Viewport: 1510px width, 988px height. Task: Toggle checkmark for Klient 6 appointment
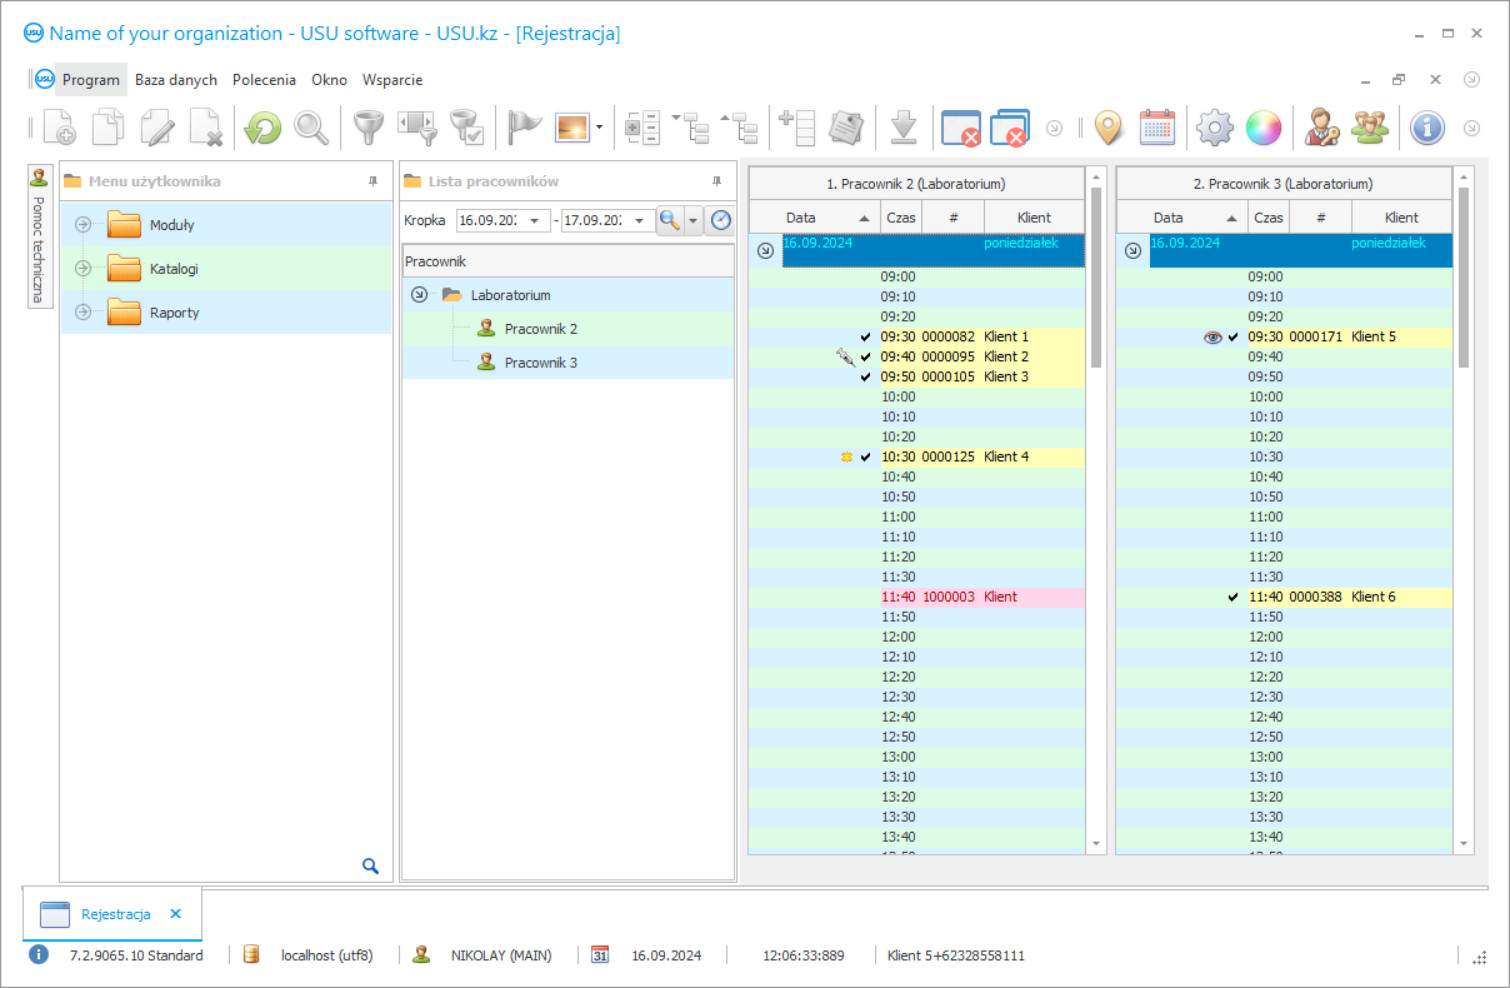[1233, 597]
